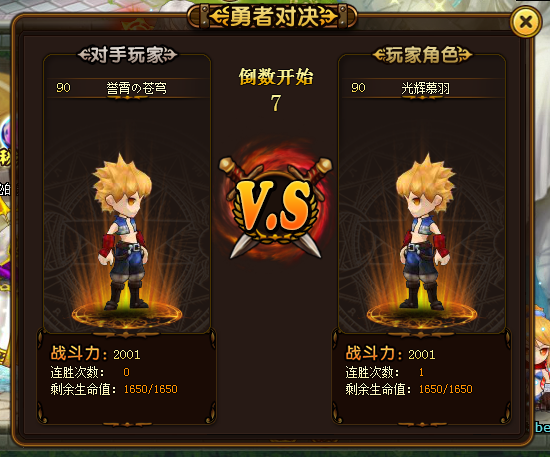Click opponent's 连胜次数 value 0
The image size is (550, 457).
click(127, 372)
